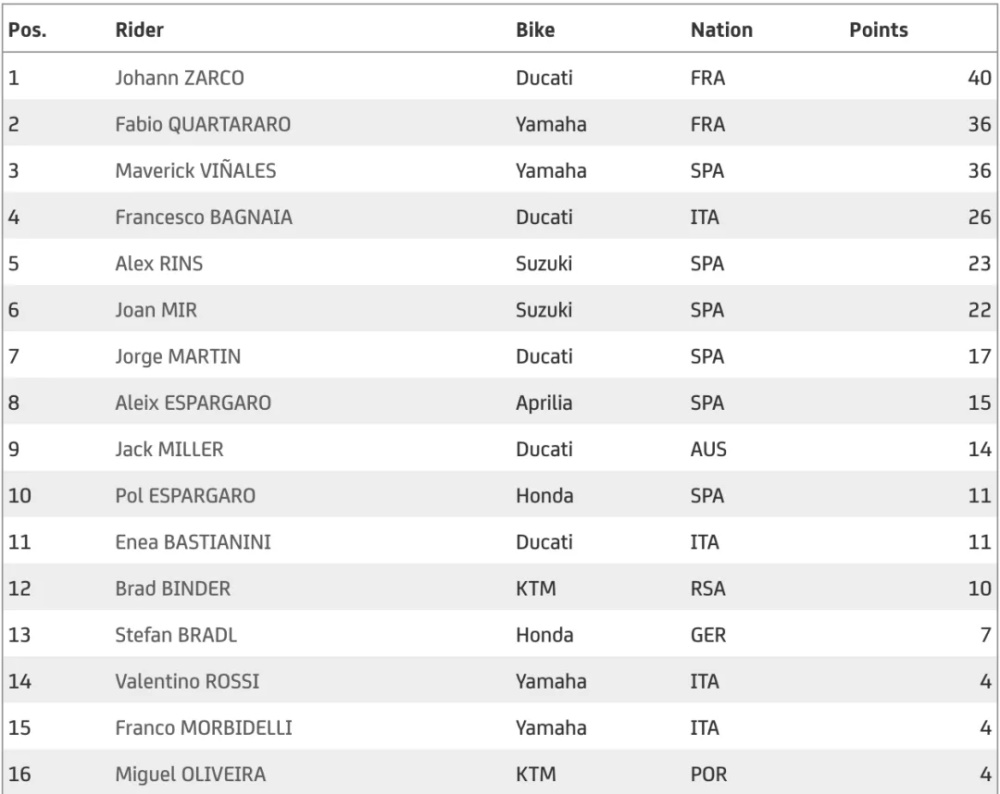Image resolution: width=1000 pixels, height=794 pixels.
Task: Click the Rider column header
Action: pos(139,30)
